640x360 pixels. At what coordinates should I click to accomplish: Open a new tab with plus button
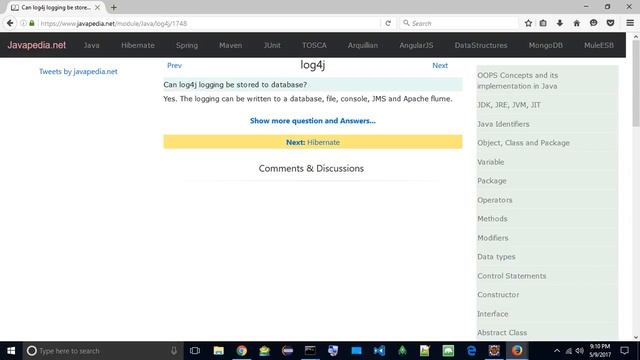[x=113, y=7]
